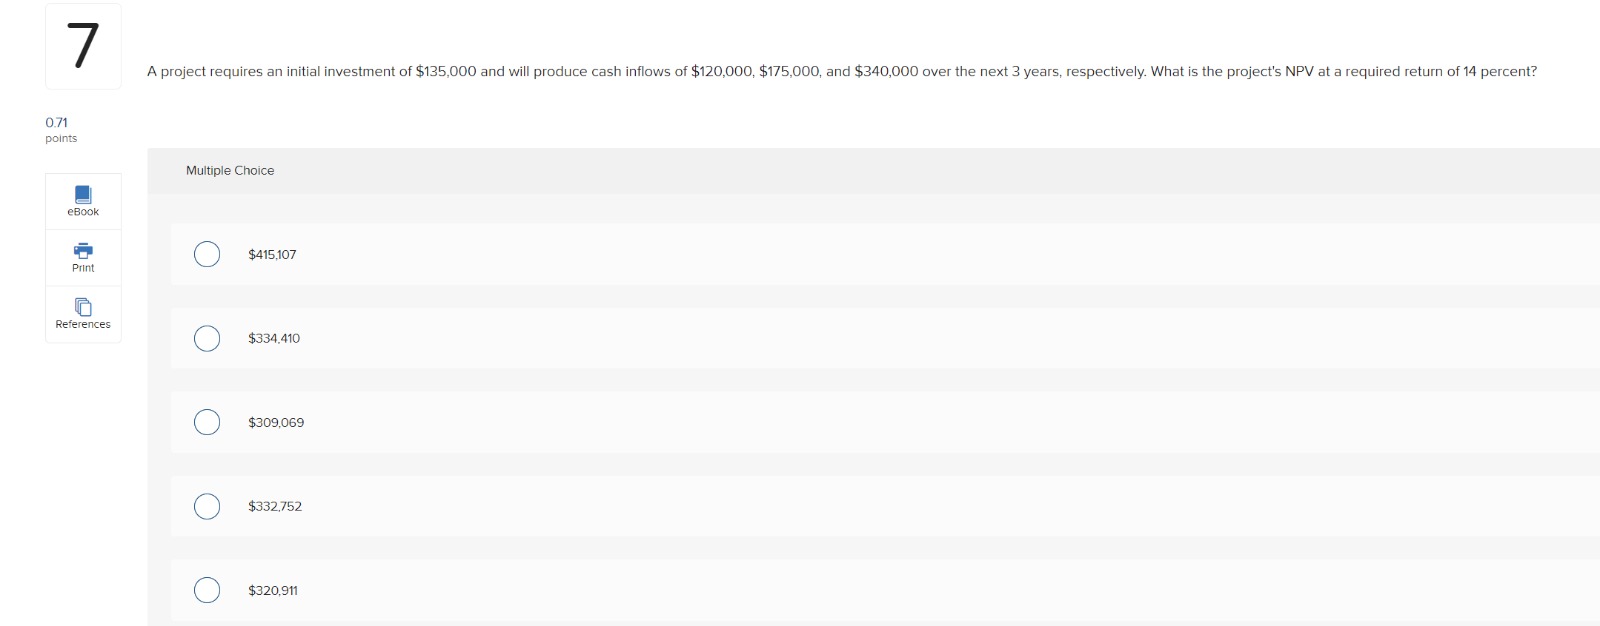Screen dimensions: 1600x626
Task: Select the $332,752 answer option
Action: (207, 506)
